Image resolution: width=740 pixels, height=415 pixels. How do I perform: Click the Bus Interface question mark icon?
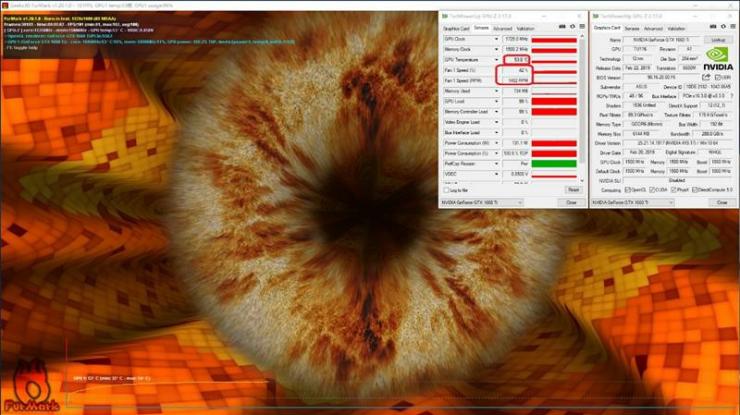[x=732, y=96]
